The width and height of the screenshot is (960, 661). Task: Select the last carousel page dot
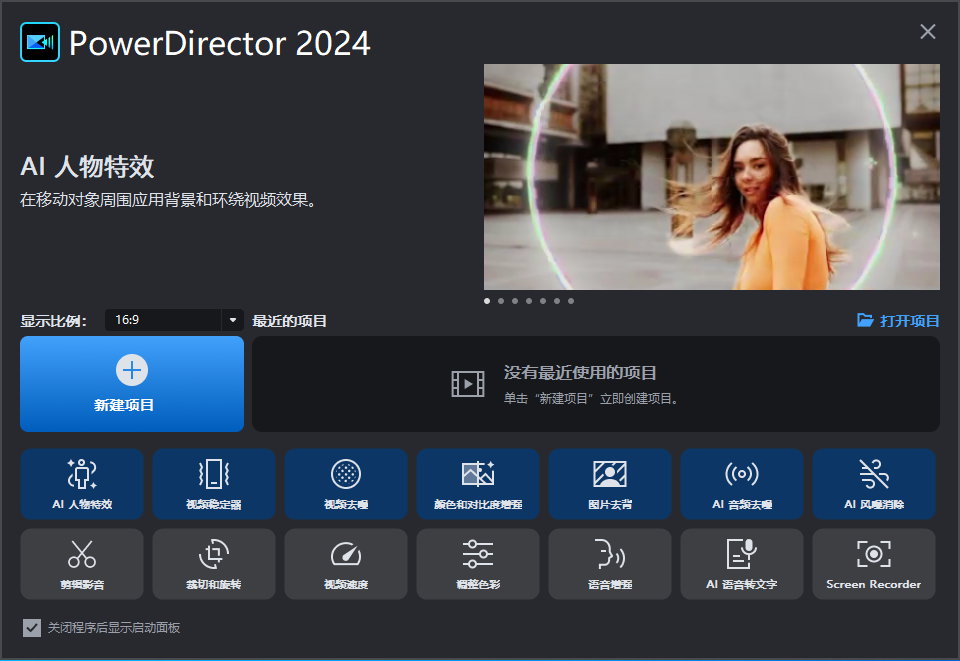coord(571,301)
